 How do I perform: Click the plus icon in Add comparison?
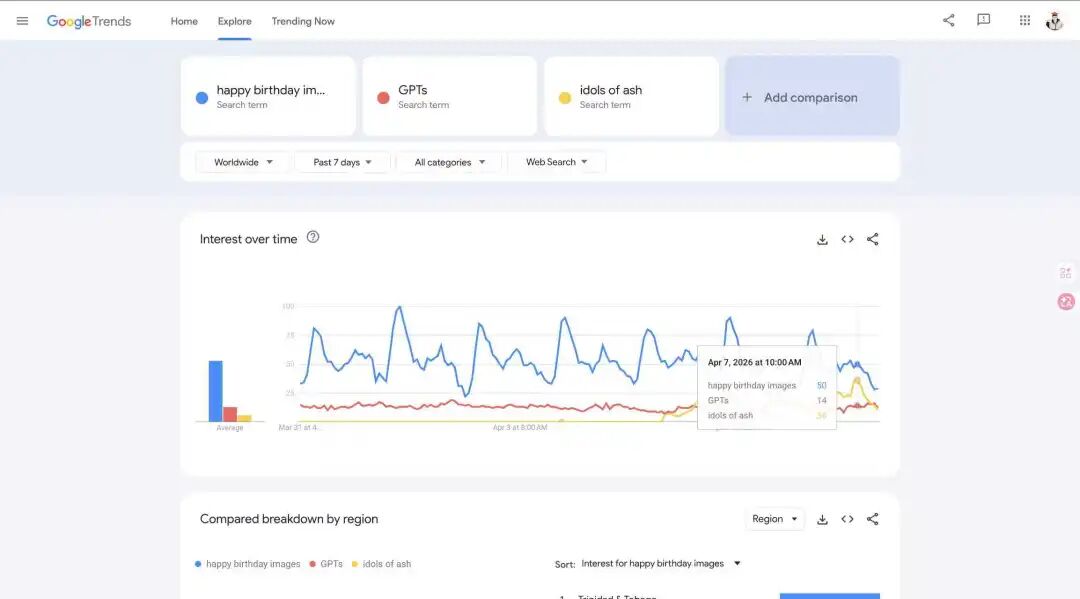coord(747,97)
